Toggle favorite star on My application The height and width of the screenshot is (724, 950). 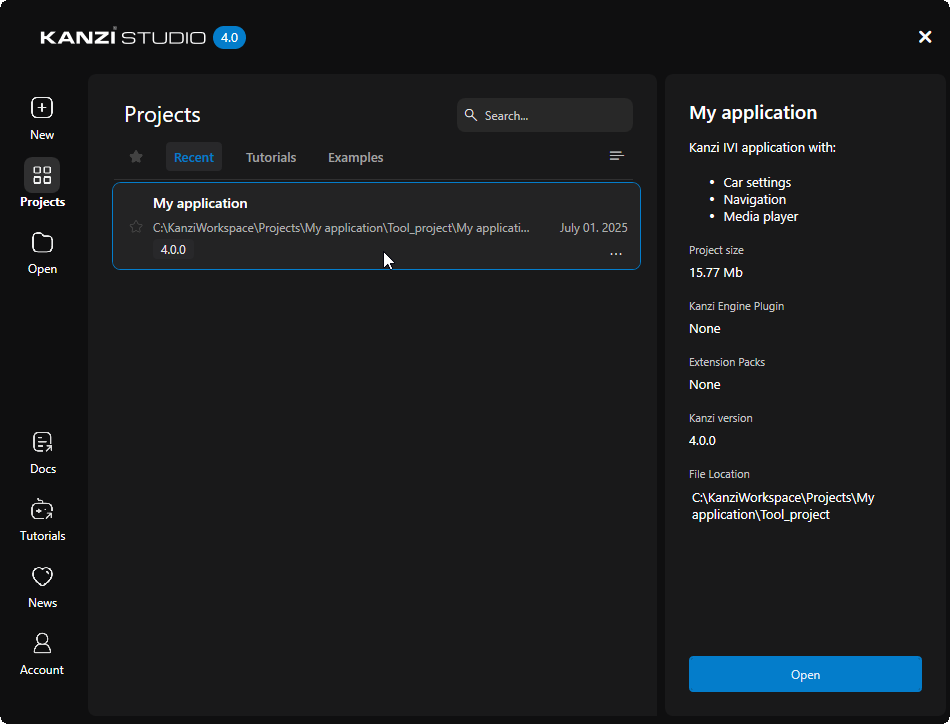[136, 227]
